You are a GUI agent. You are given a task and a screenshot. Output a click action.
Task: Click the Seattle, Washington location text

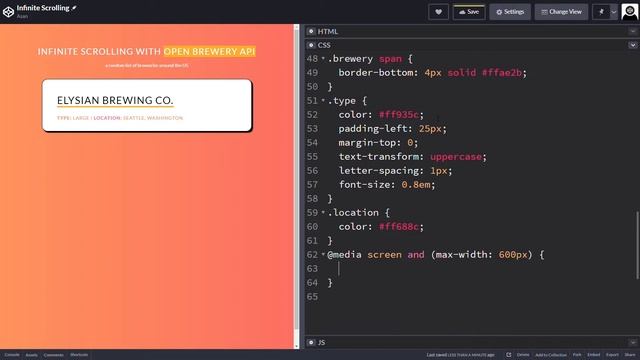tap(153, 118)
